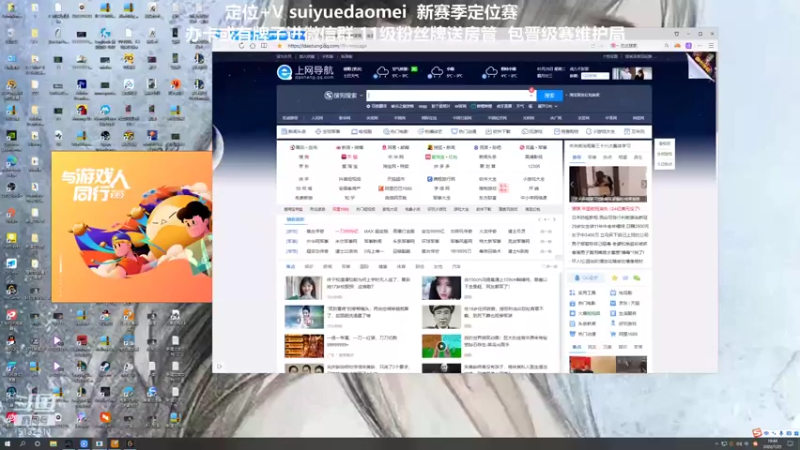Click the 上网导航 site logo

[305, 72]
